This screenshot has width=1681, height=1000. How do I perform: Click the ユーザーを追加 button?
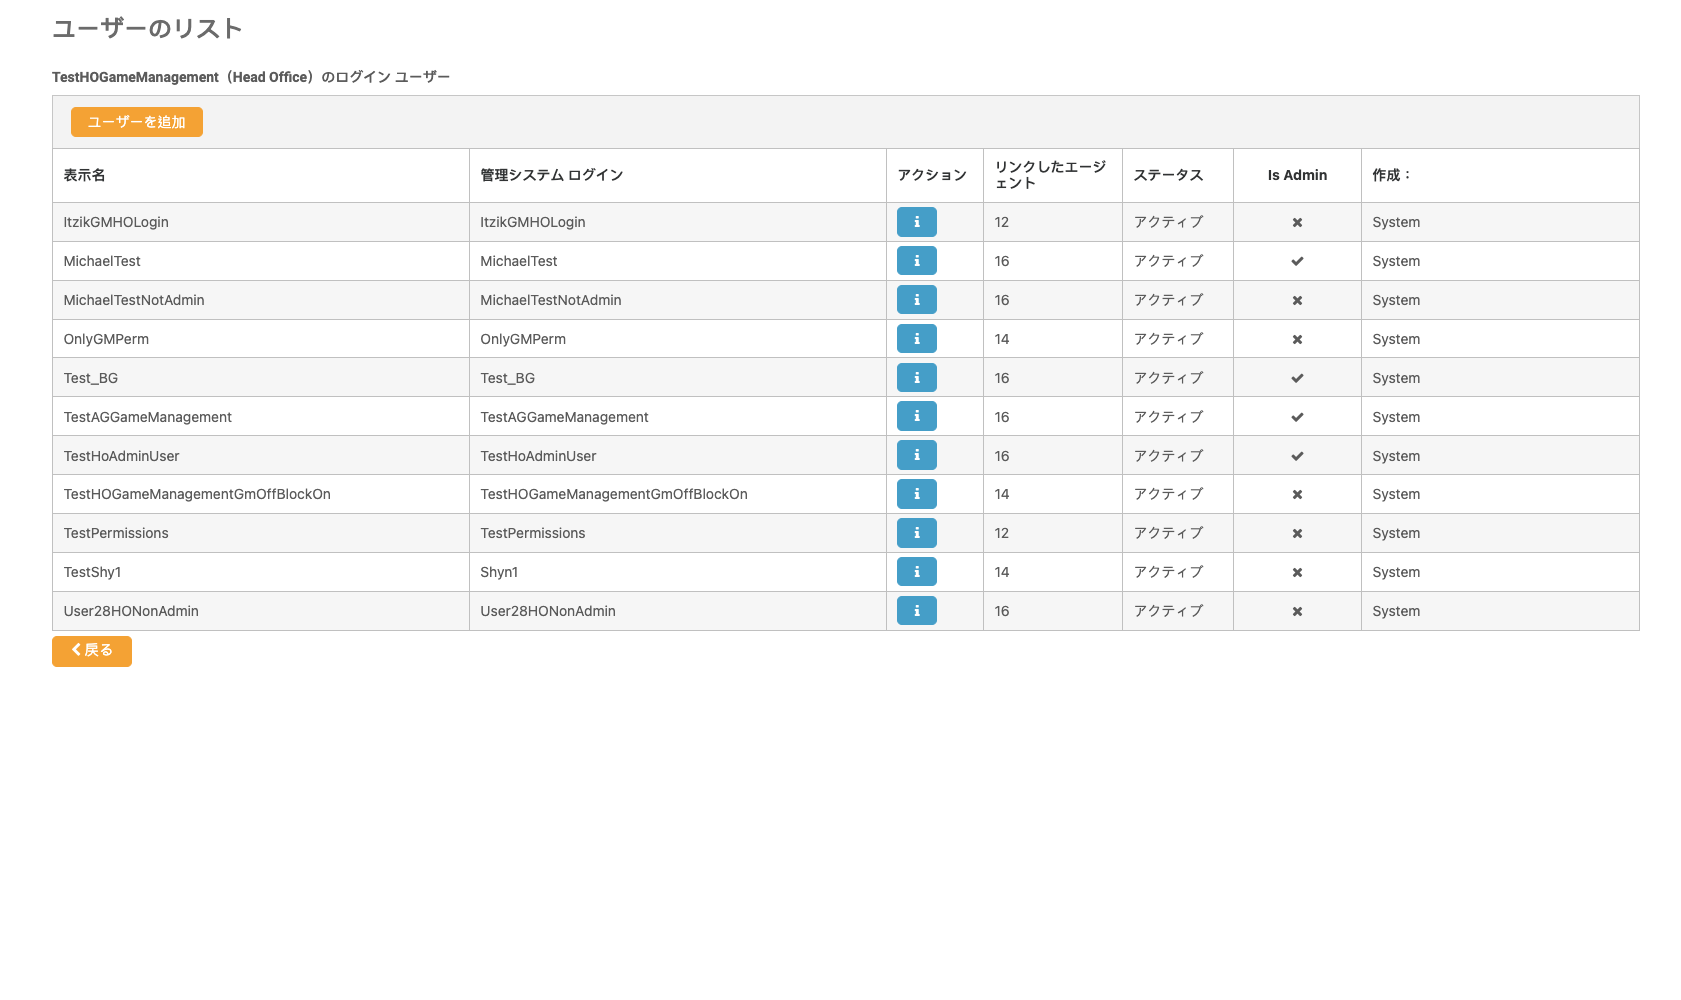(x=137, y=122)
